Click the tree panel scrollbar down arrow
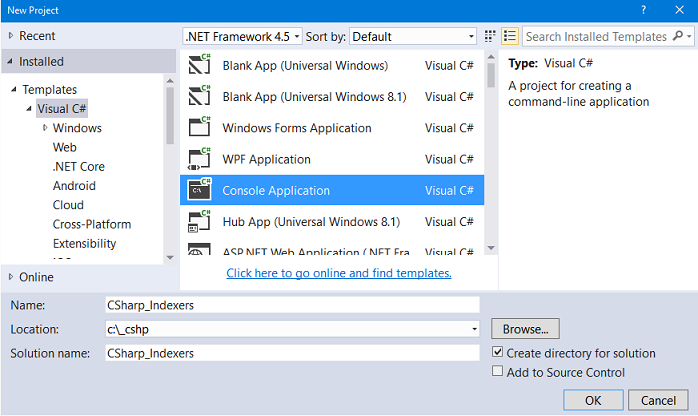The width and height of the screenshot is (698, 416). pyautogui.click(x=170, y=258)
